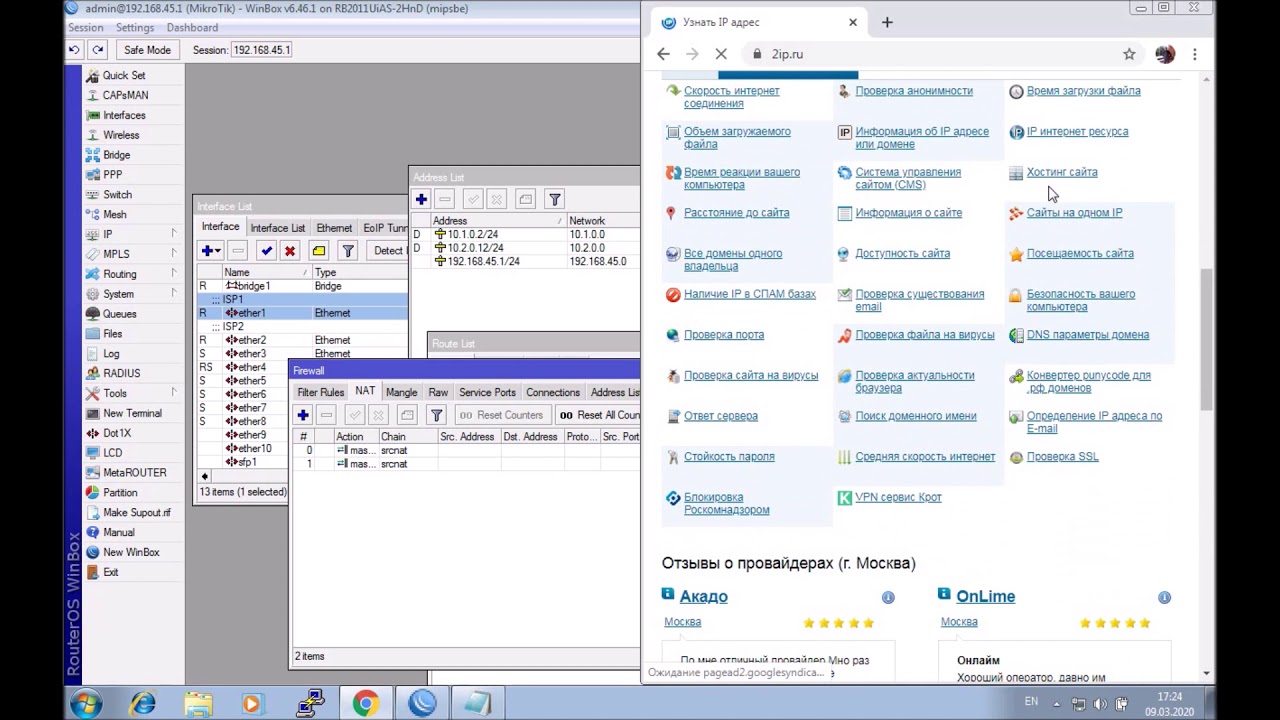This screenshot has width=1280, height=720.
Task: Open the add dropdown in Interface List
Action: click(x=211, y=251)
